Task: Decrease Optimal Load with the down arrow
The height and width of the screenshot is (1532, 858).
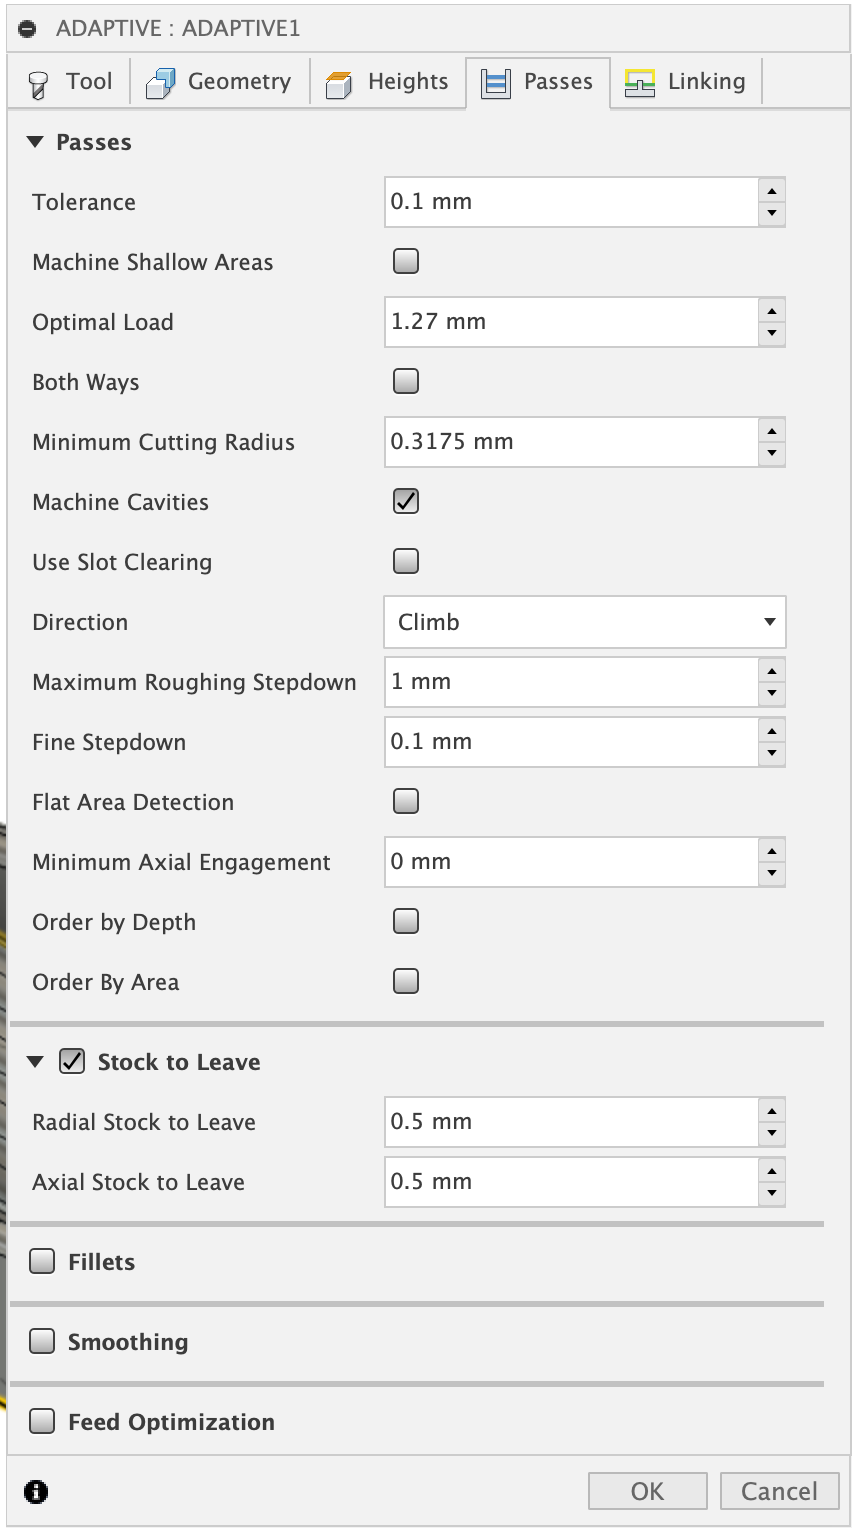Action: point(771,333)
